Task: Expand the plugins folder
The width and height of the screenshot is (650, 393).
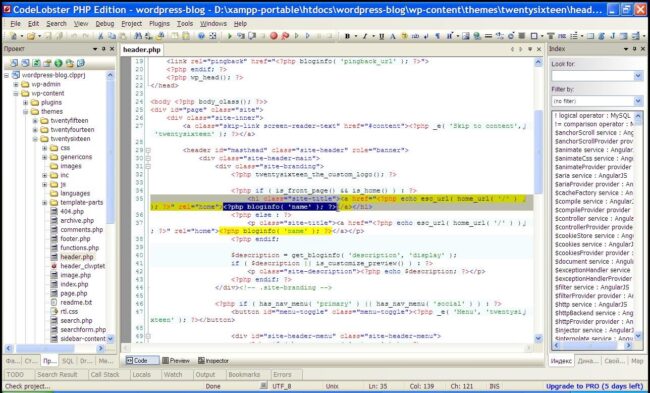Action: pos(25,103)
